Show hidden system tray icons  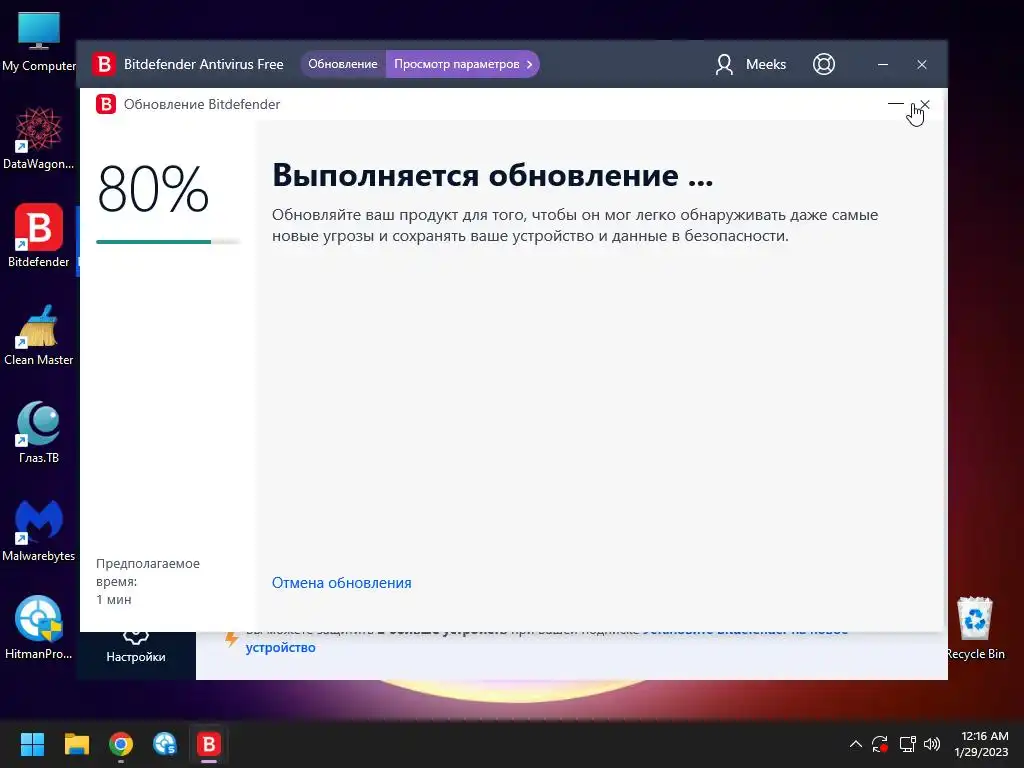[856, 744]
